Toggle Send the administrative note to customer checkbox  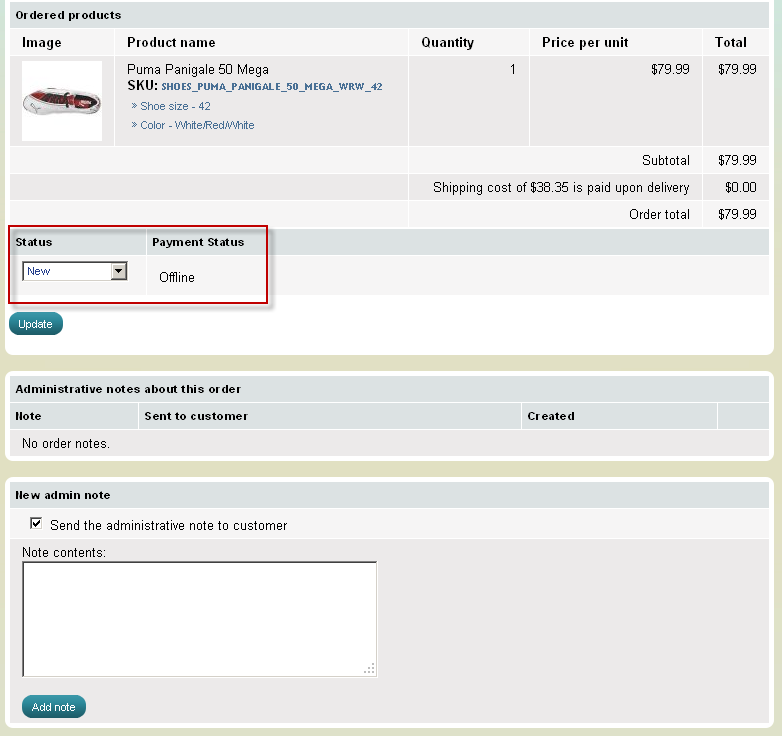[37, 524]
